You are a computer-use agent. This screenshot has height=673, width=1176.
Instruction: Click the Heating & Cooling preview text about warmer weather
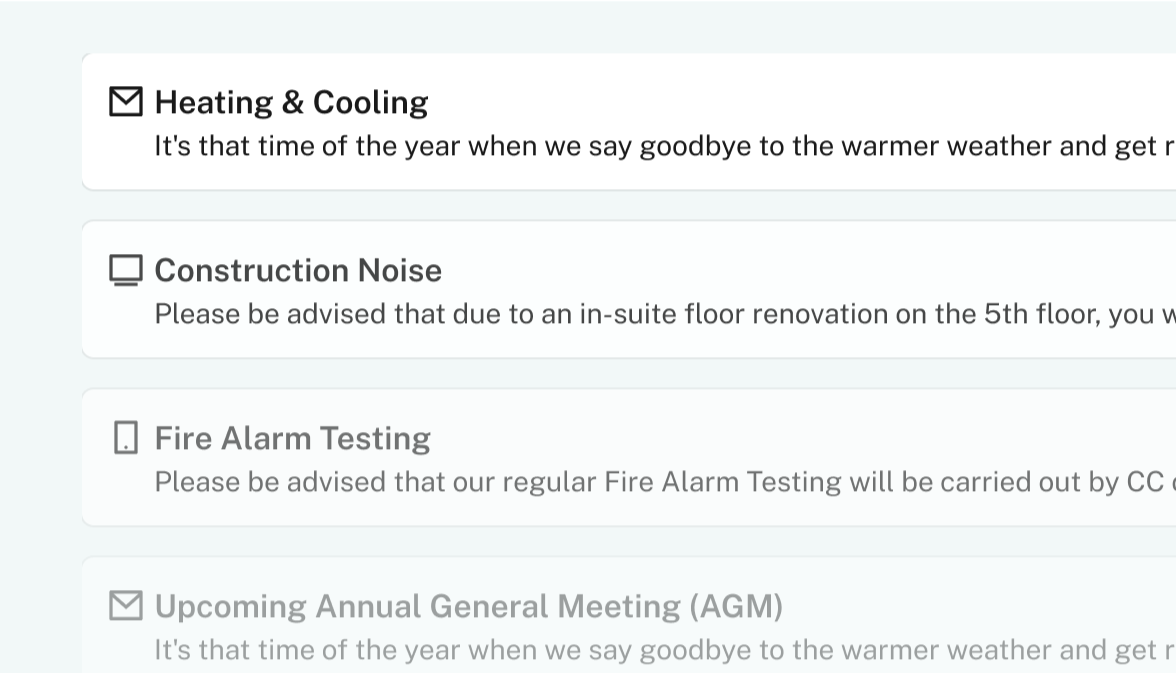click(660, 147)
